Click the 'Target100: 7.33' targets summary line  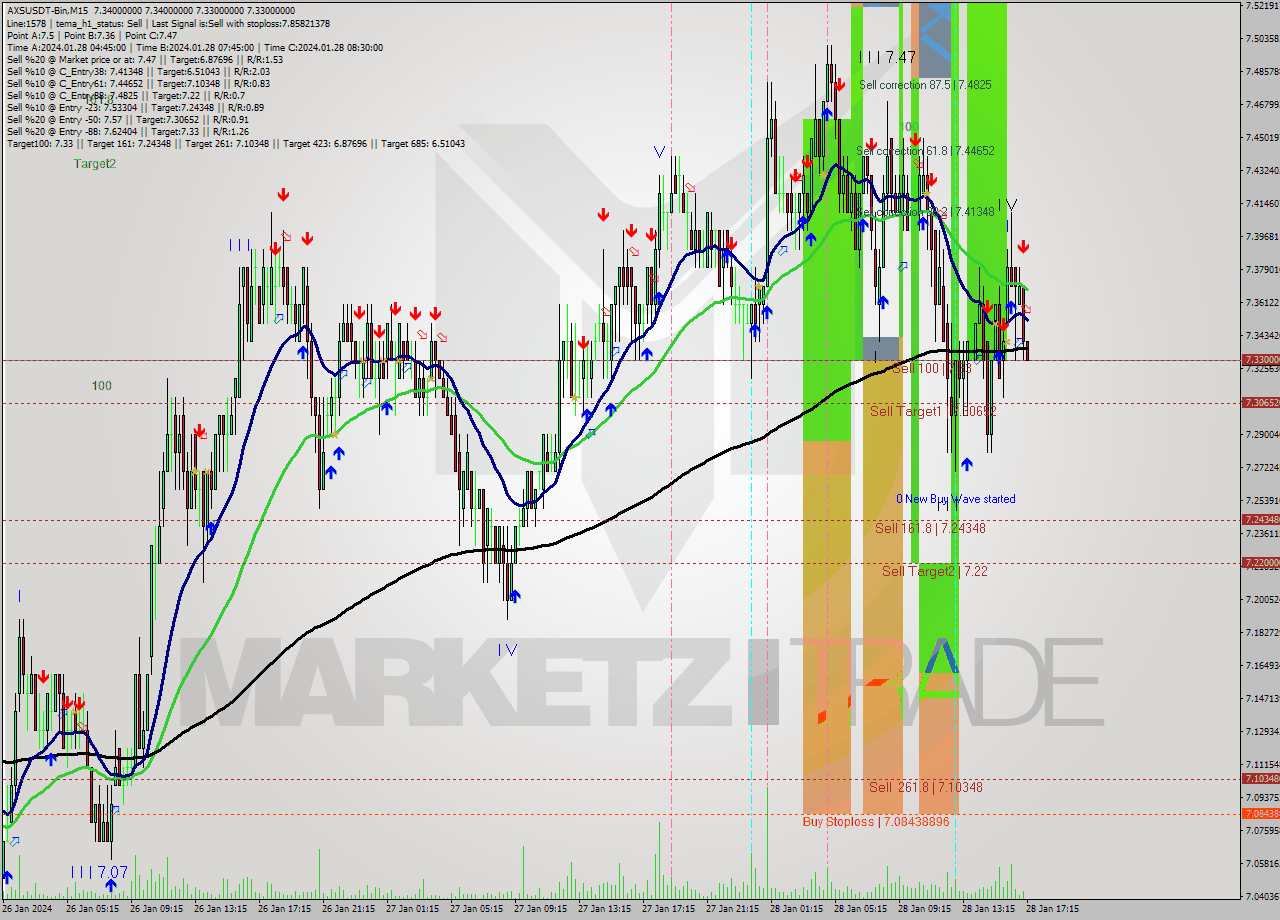point(235,144)
